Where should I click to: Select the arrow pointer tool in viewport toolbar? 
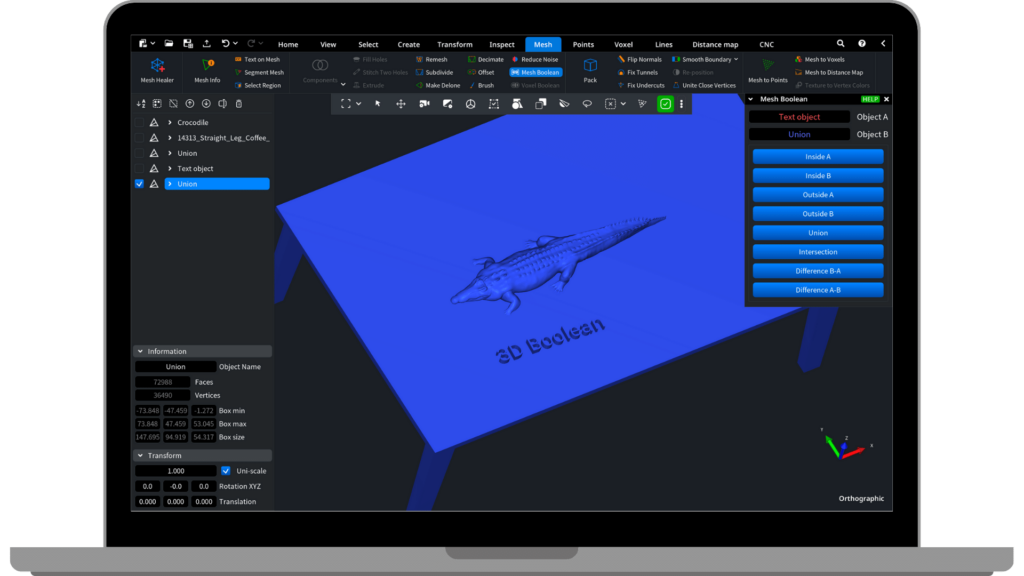(378, 103)
